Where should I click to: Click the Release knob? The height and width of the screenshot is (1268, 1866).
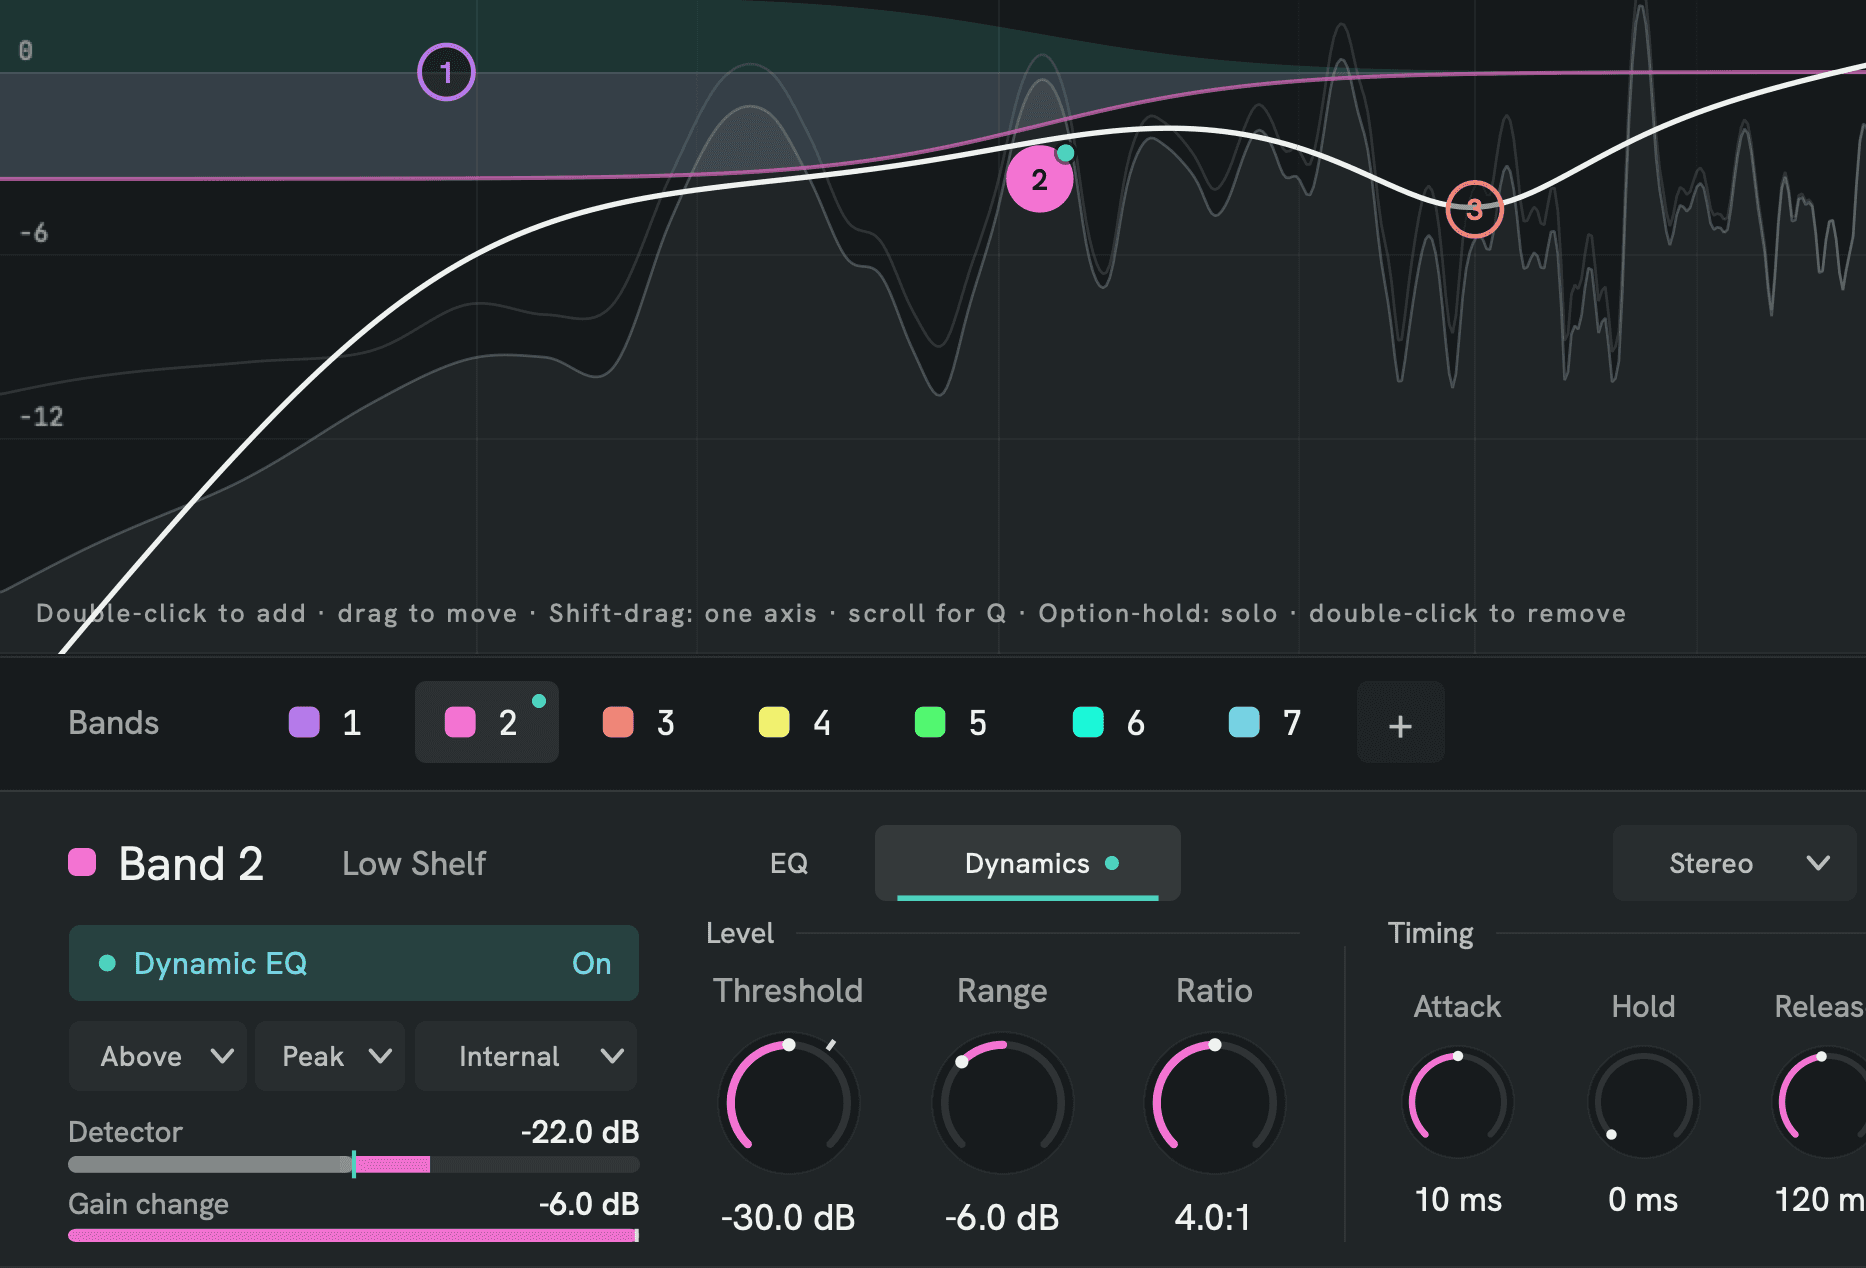[1822, 1102]
